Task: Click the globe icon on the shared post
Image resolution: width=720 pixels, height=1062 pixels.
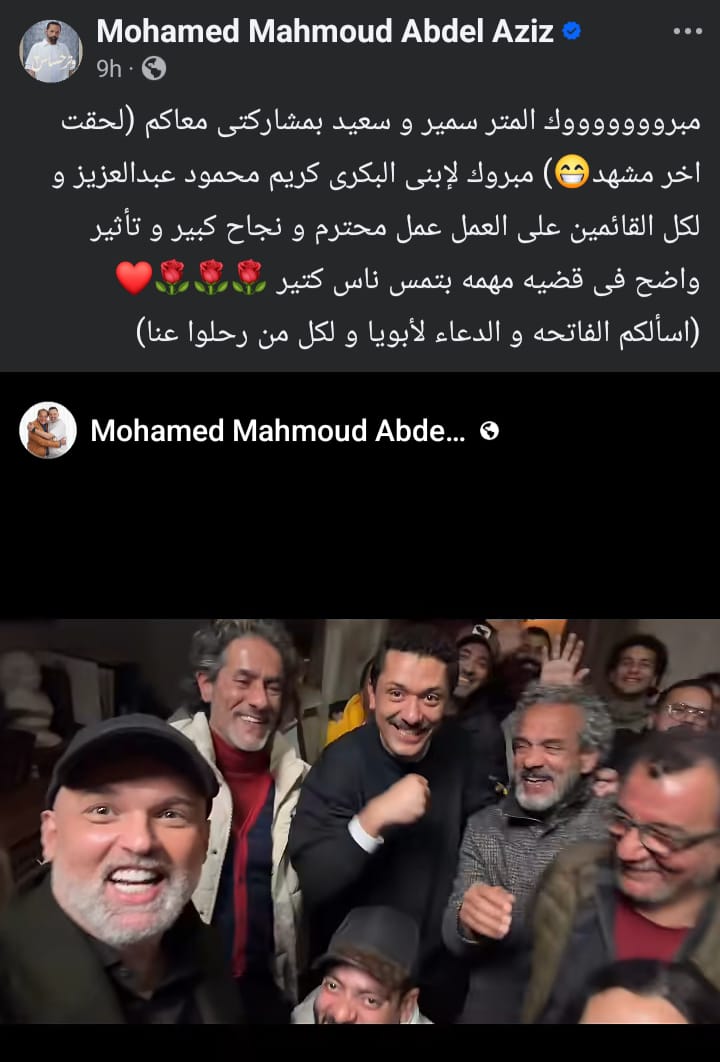Action: coord(489,431)
